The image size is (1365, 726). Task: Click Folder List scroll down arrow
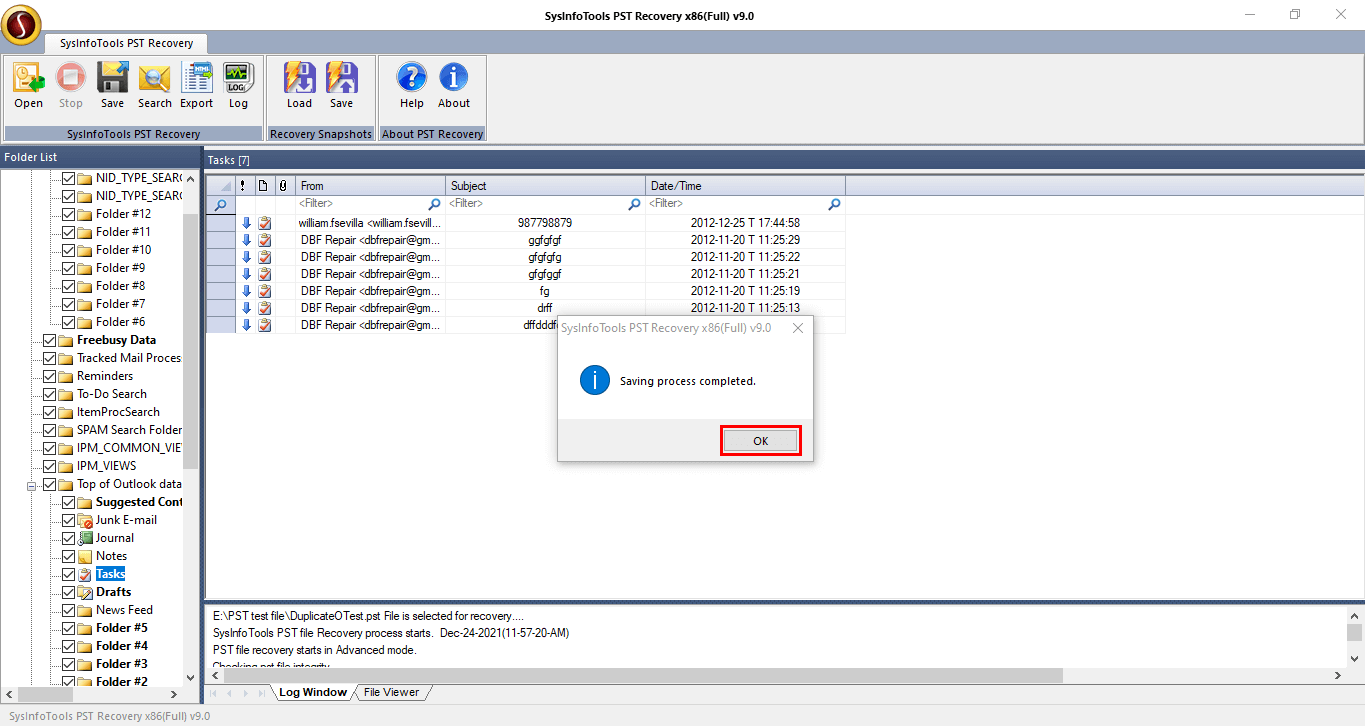[x=190, y=676]
